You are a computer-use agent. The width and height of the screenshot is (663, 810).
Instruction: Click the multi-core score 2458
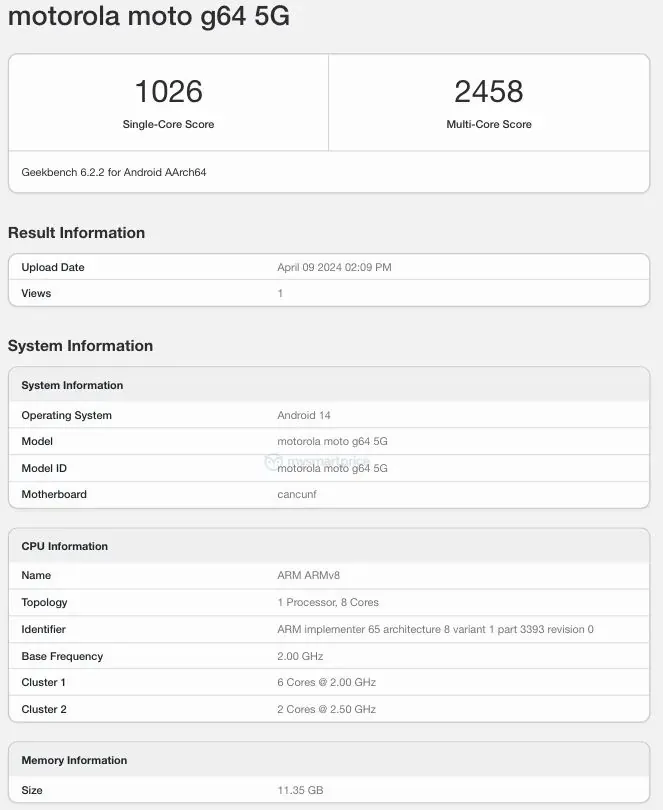tap(488, 91)
